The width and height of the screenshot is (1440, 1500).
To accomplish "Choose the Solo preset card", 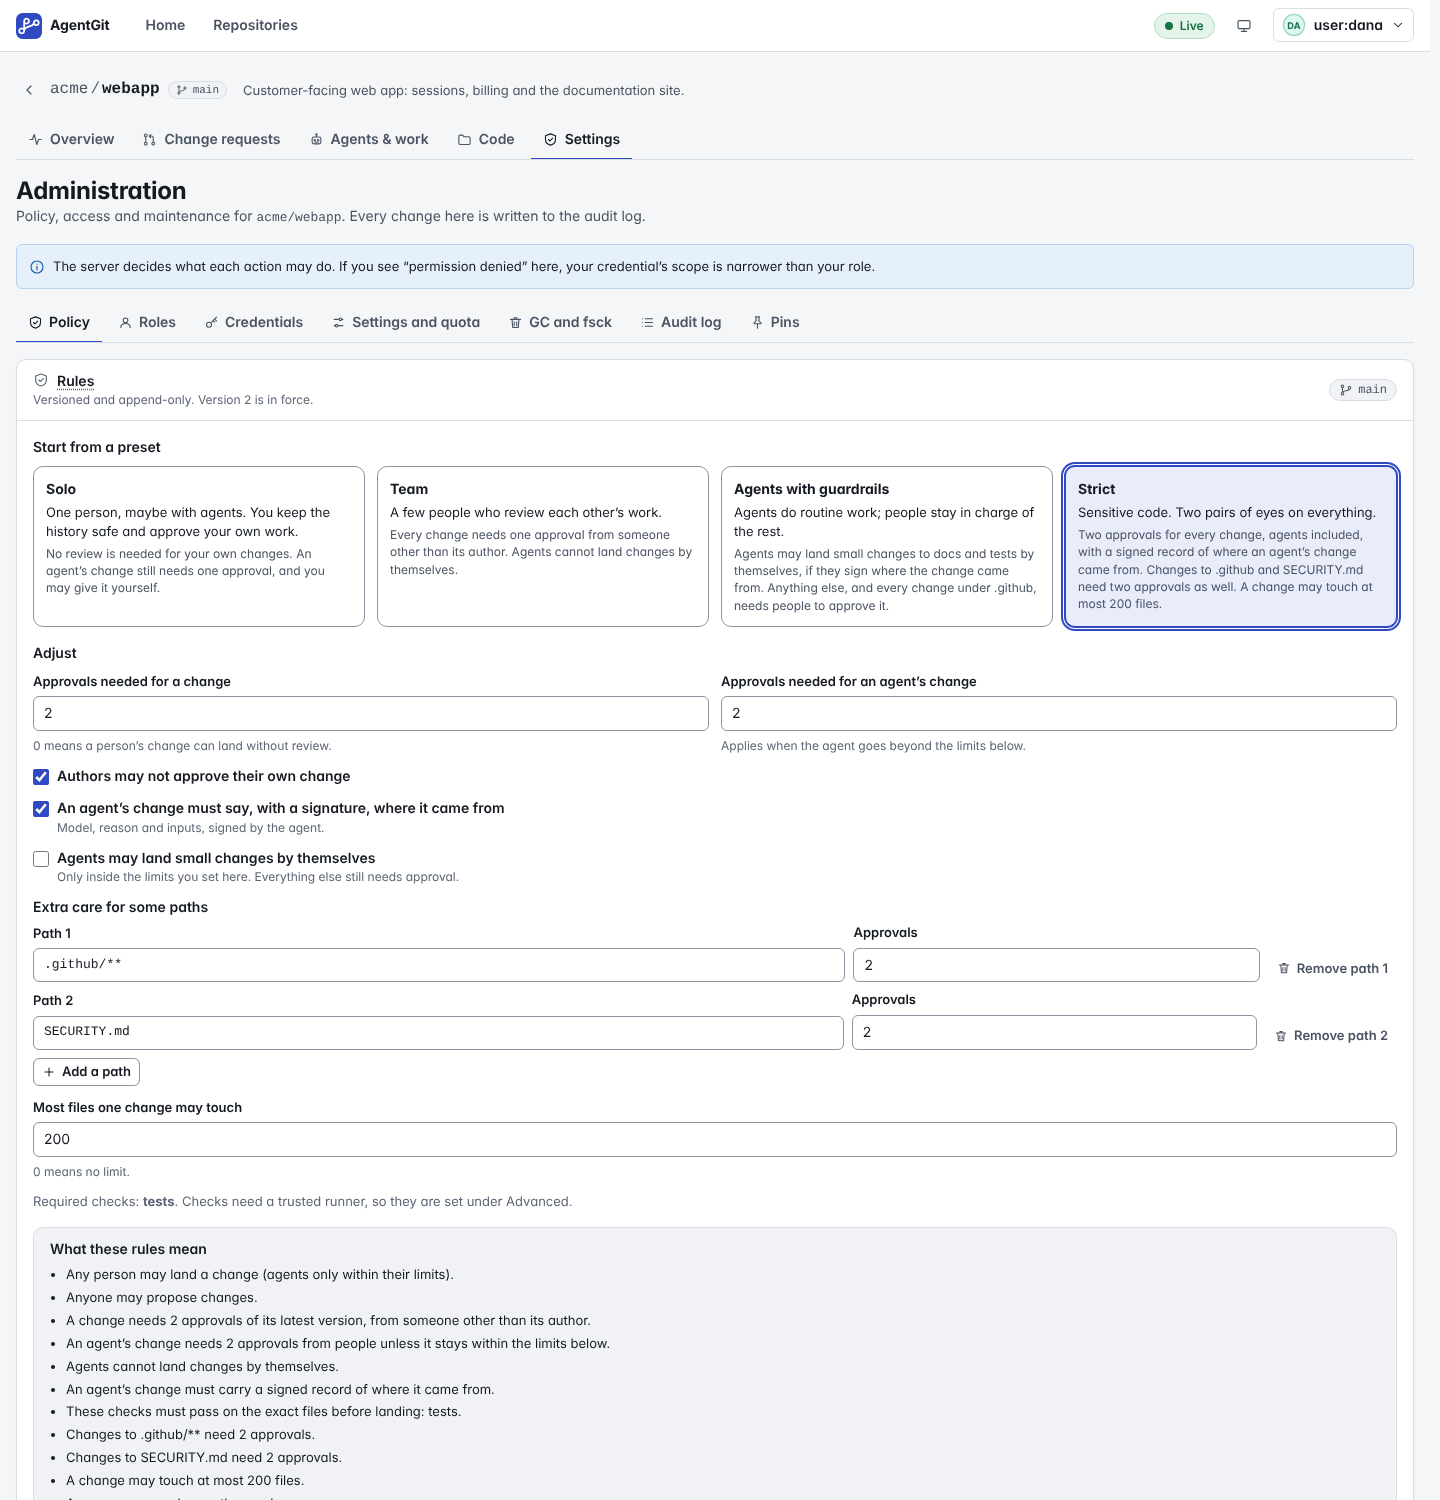I will click(x=199, y=546).
